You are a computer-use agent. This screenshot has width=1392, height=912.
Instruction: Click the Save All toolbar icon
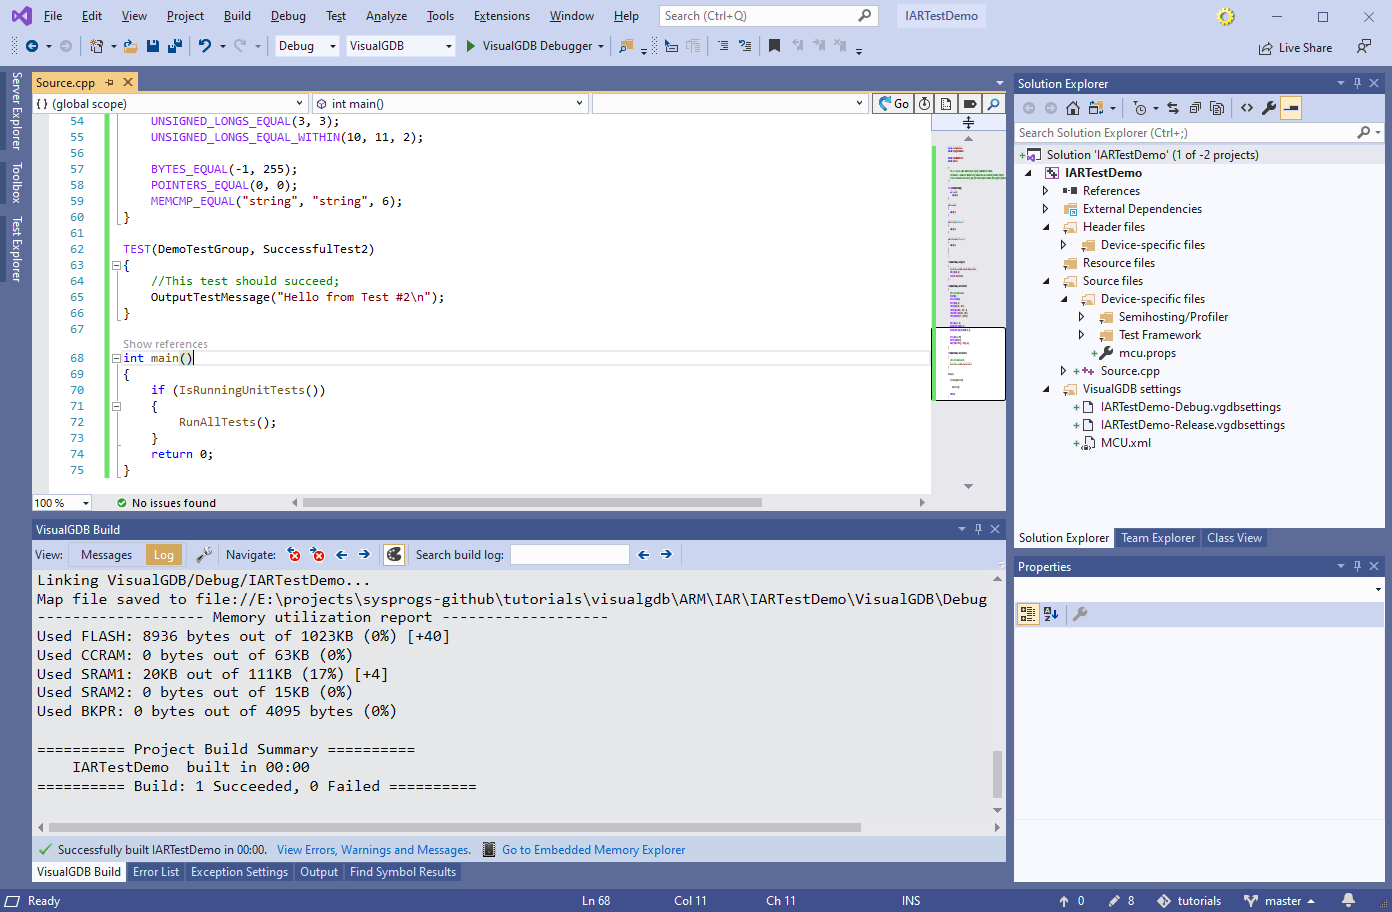tap(175, 46)
